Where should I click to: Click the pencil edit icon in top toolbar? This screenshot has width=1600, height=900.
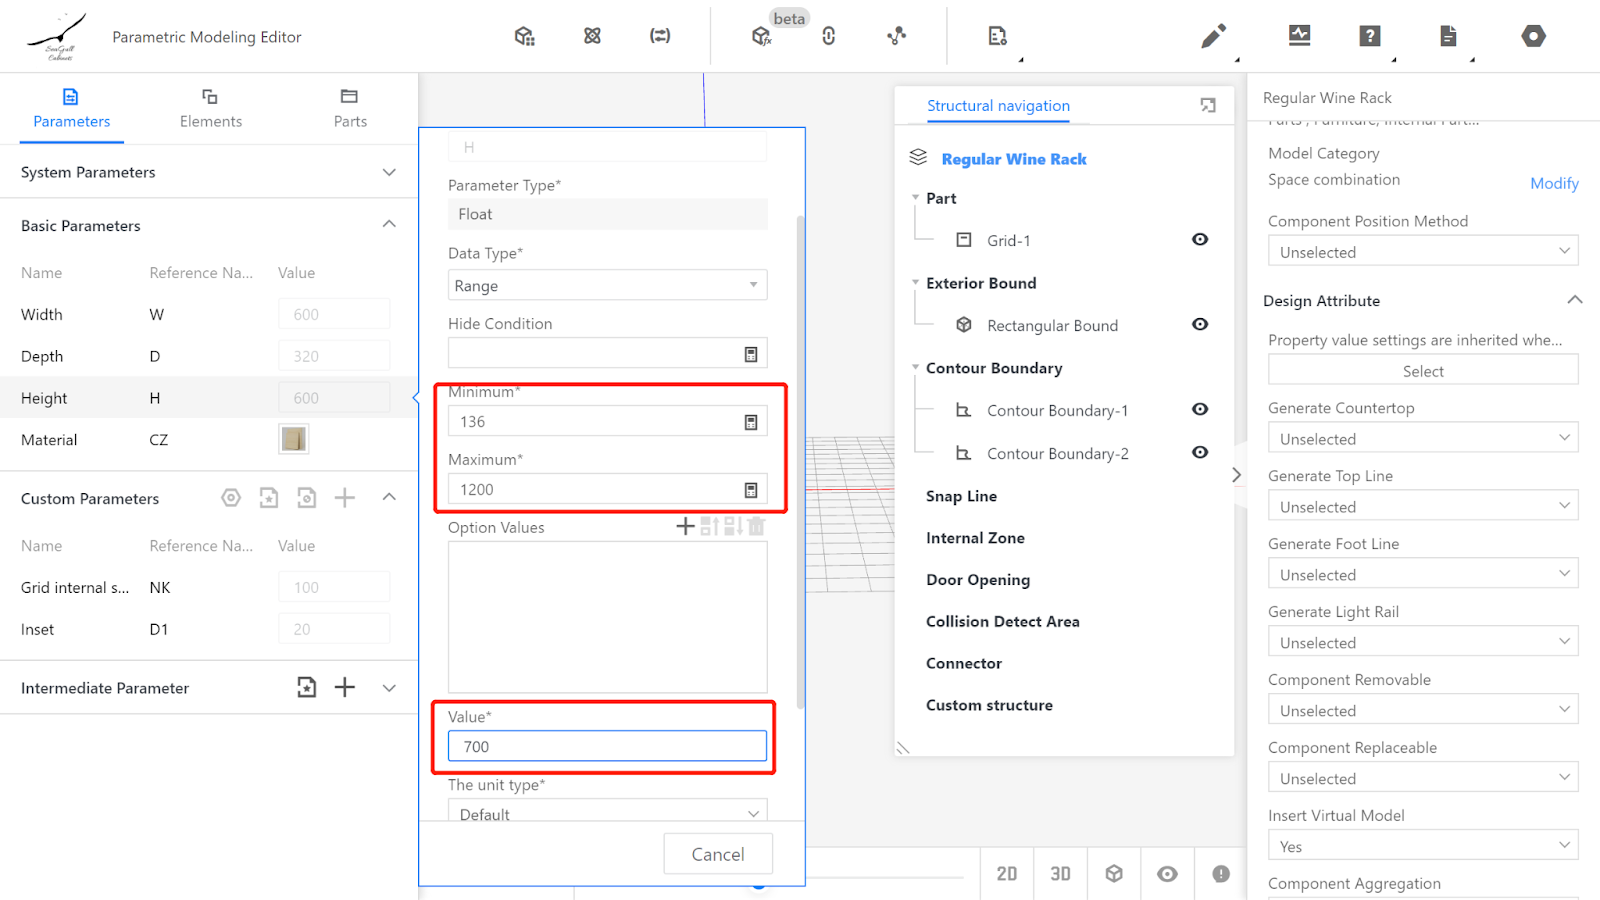coord(1213,37)
